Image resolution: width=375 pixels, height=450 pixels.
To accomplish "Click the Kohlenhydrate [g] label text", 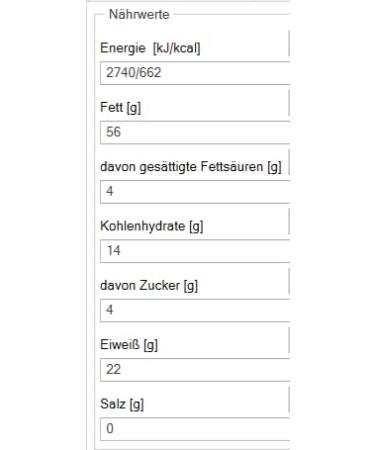I will point(152,226).
